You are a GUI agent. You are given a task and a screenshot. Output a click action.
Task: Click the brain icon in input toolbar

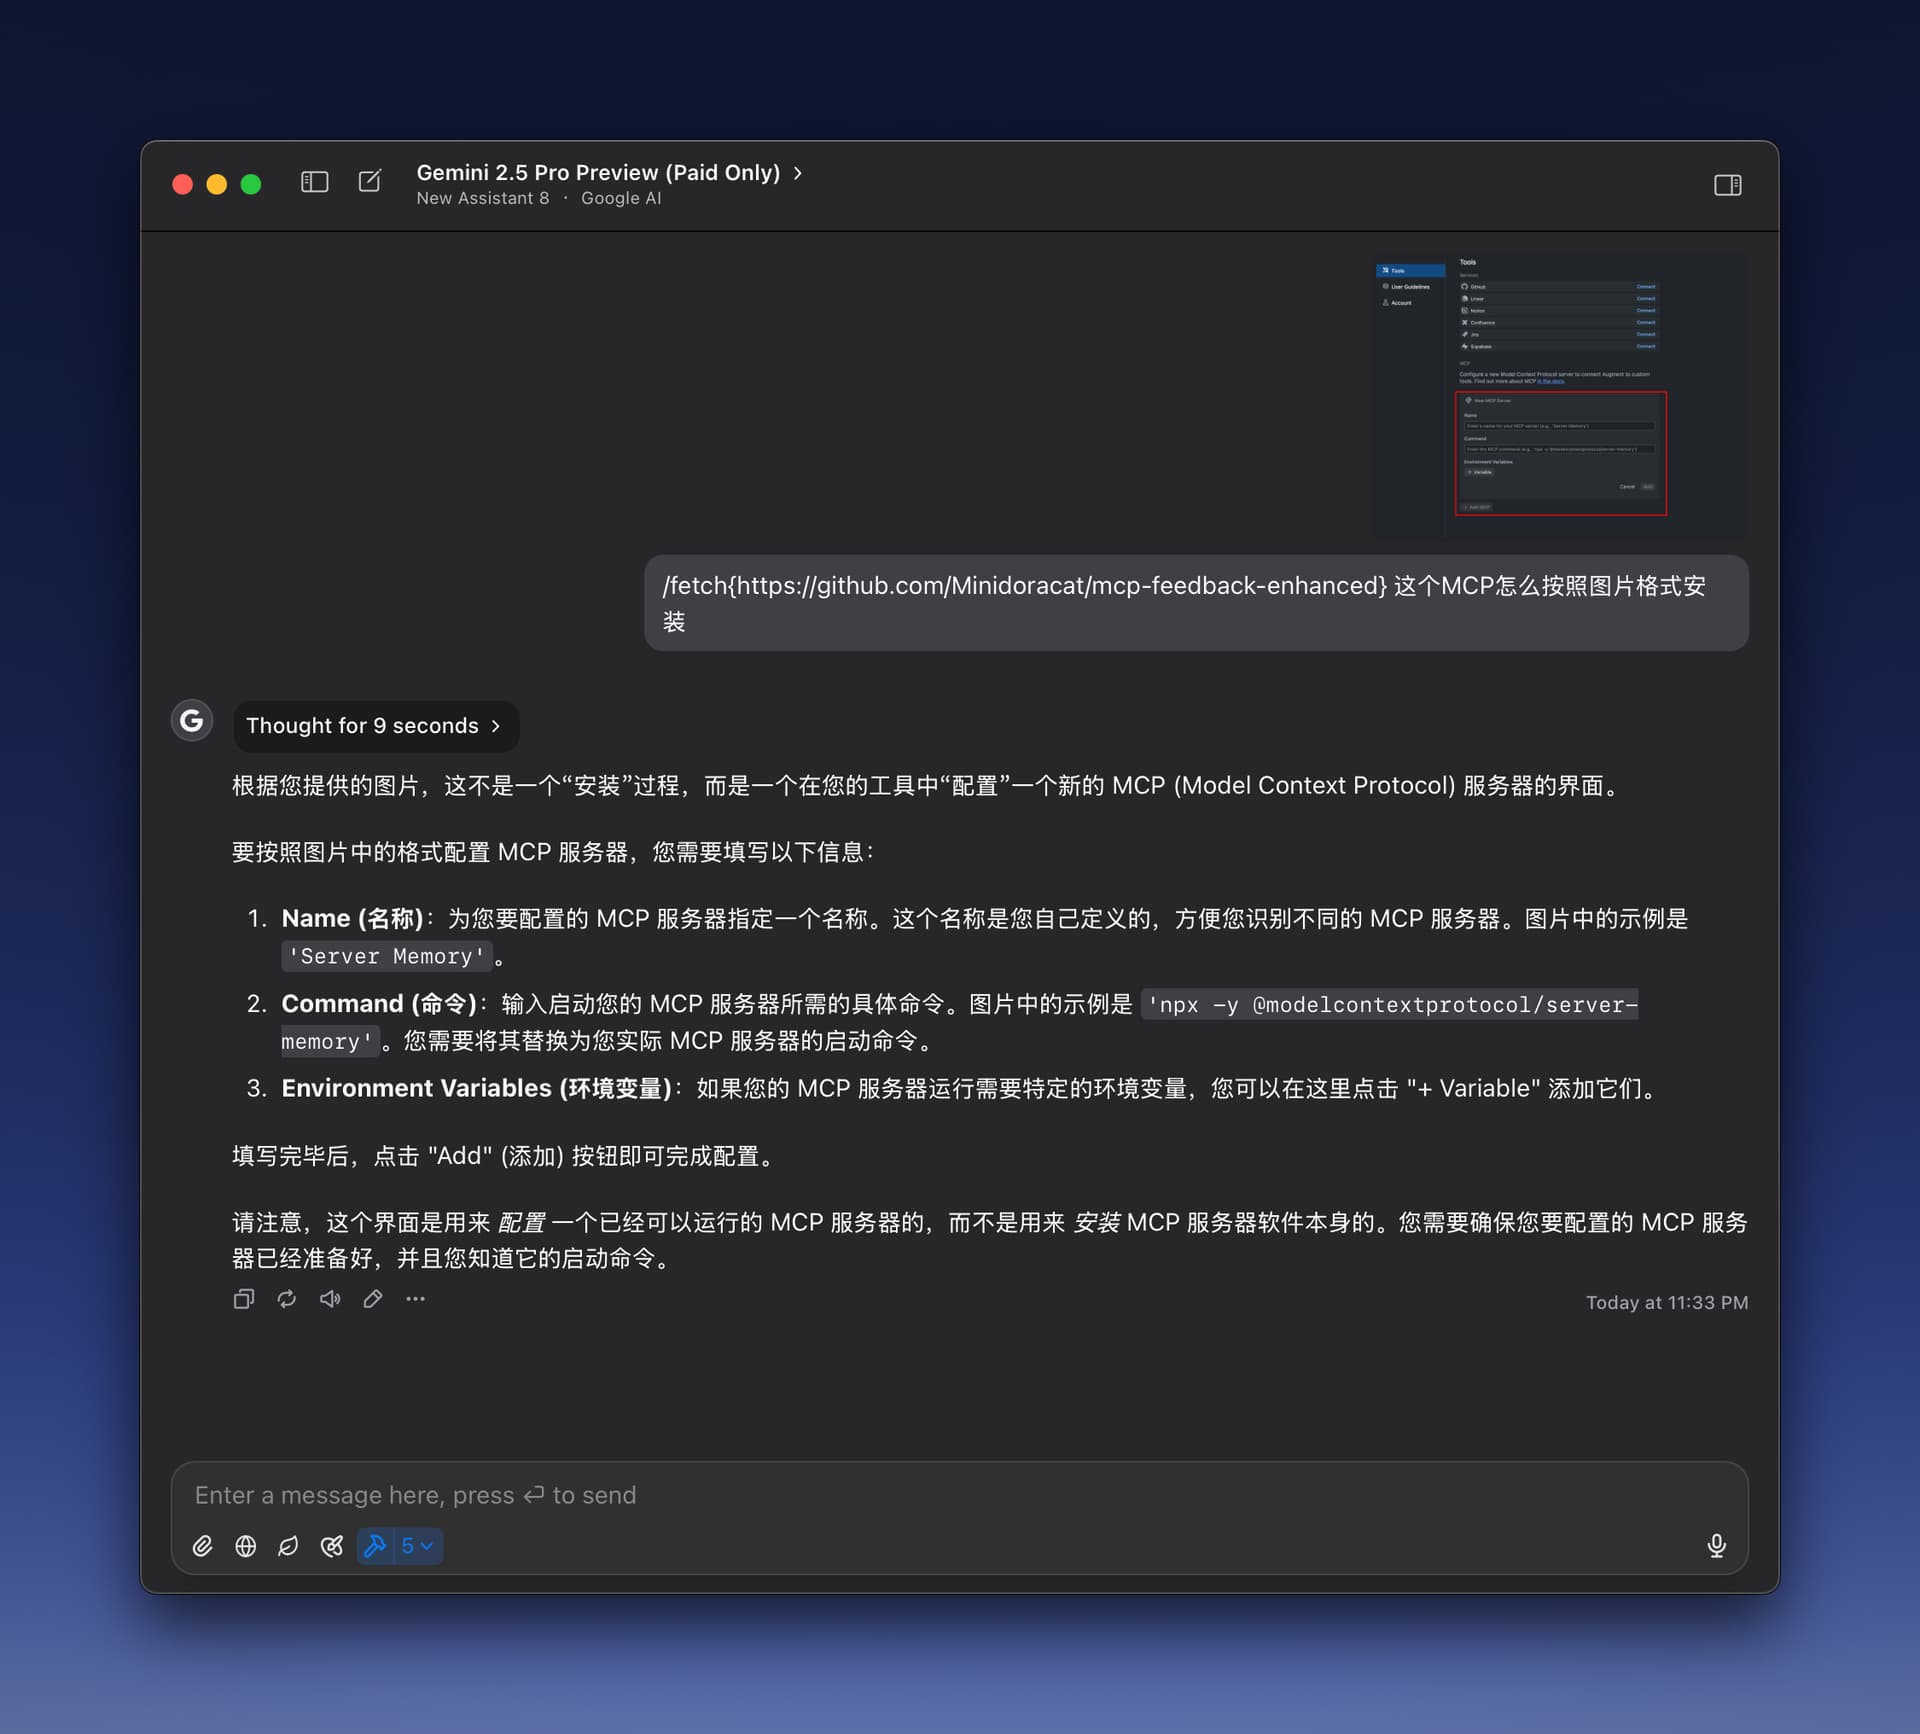(332, 1547)
